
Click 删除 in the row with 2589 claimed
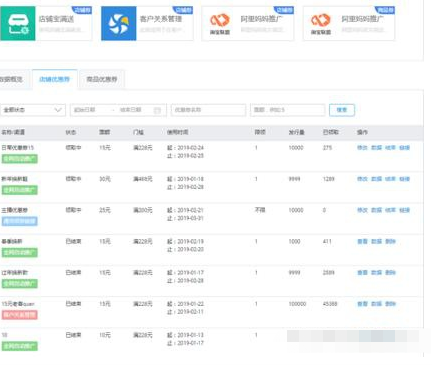pos(390,273)
